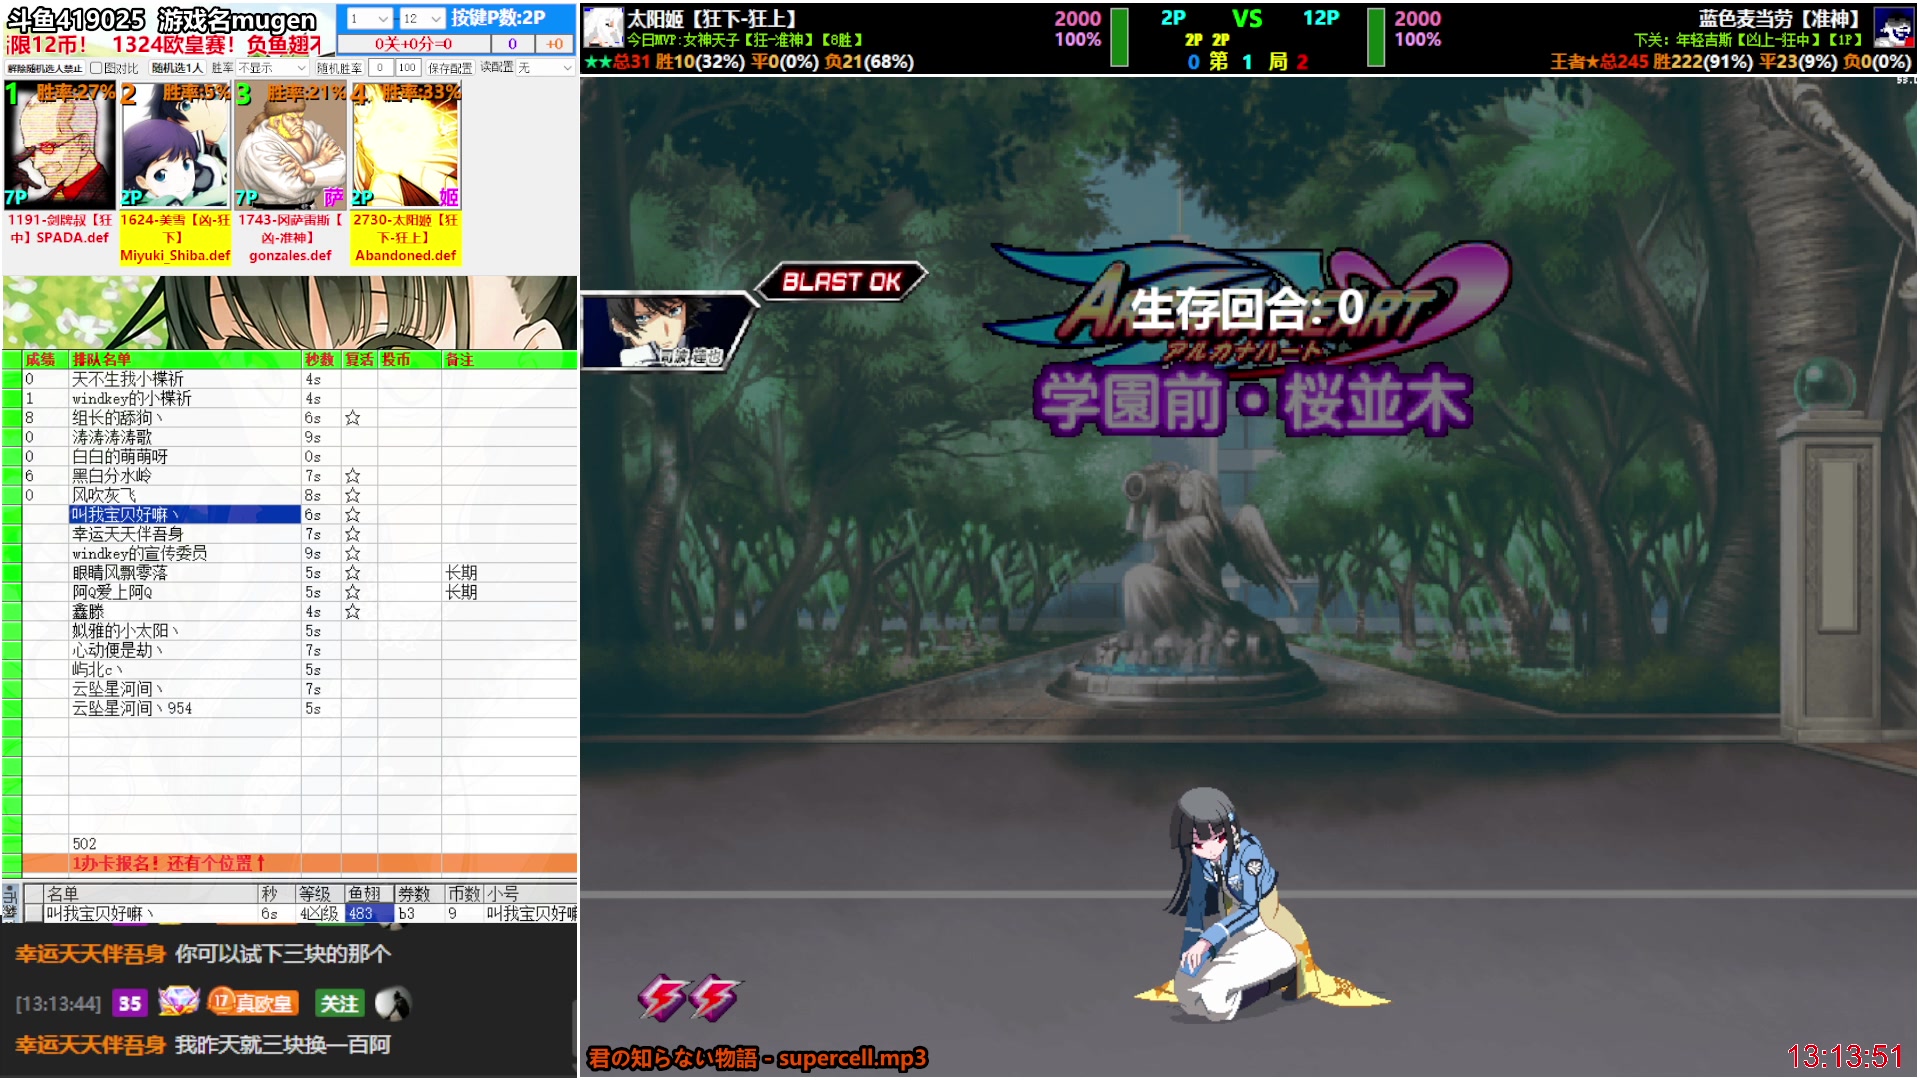Image resolution: width=1920 pixels, height=1080 pixels.
Task: Click the 成绩 column header
Action: pos(45,360)
